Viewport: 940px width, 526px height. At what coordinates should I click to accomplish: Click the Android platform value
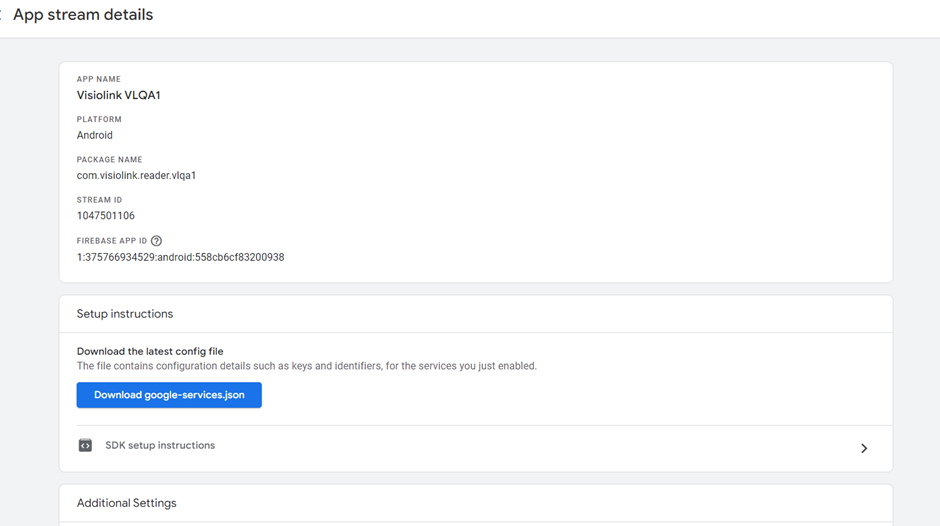[95, 136]
